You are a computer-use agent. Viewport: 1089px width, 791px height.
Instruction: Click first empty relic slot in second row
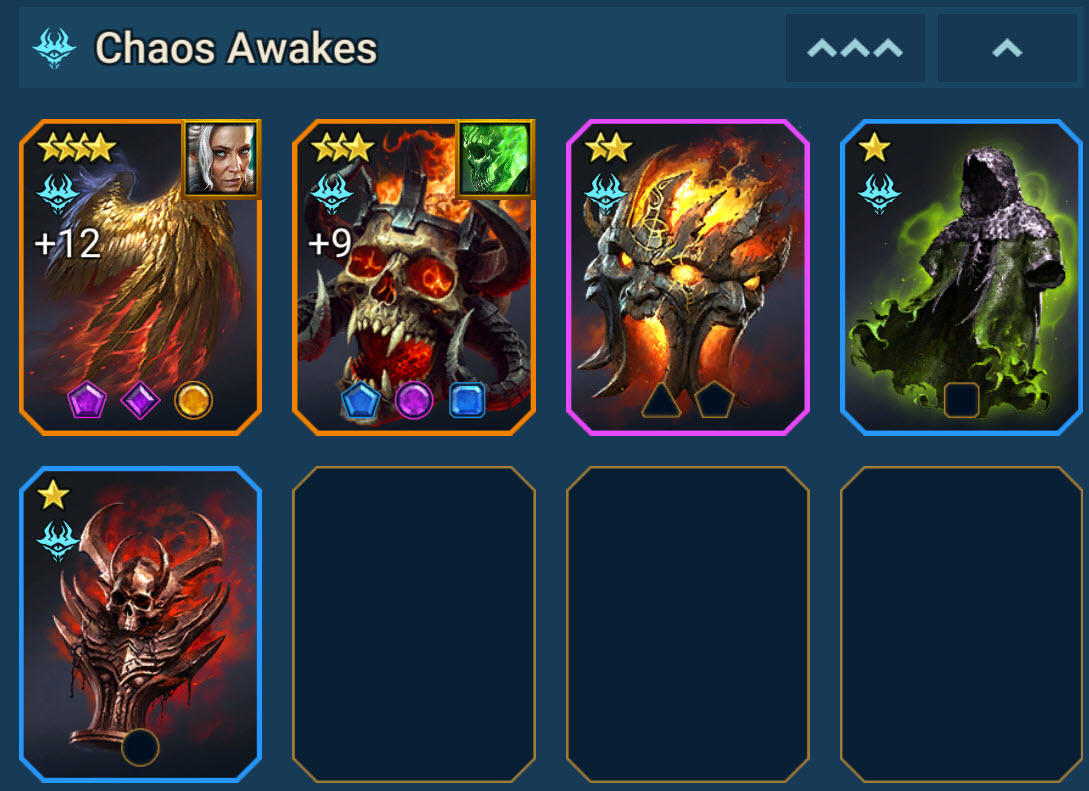pos(414,624)
